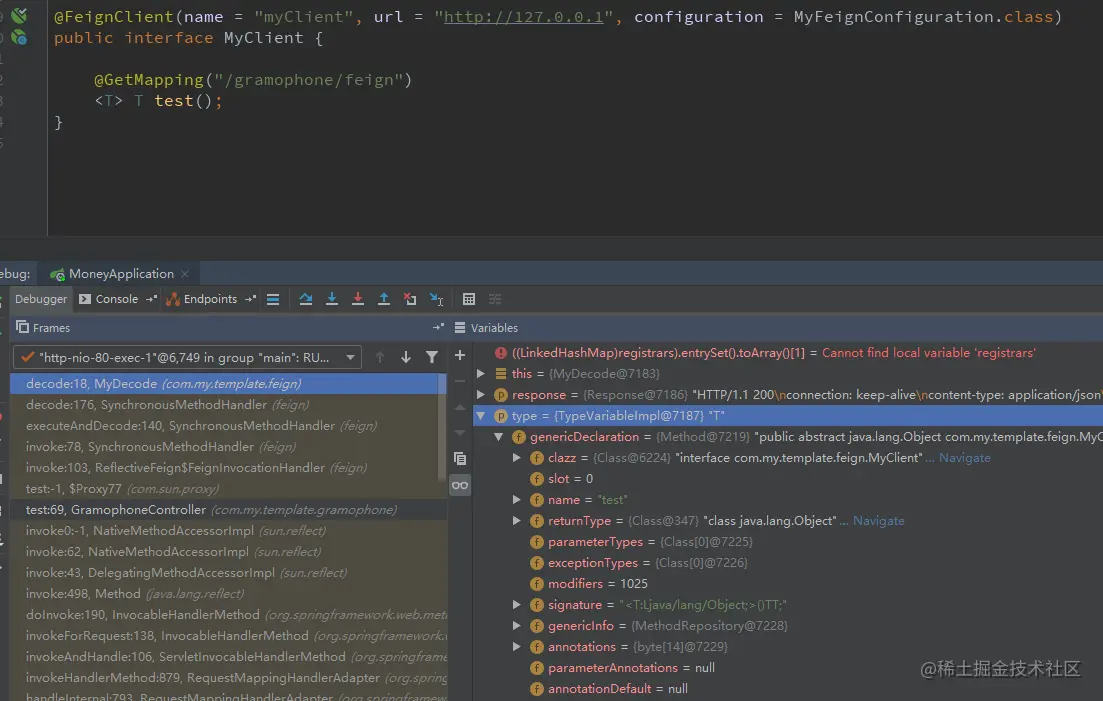The width and height of the screenshot is (1103, 701).
Task: Select the exceptionTypes variable row
Action: point(788,562)
